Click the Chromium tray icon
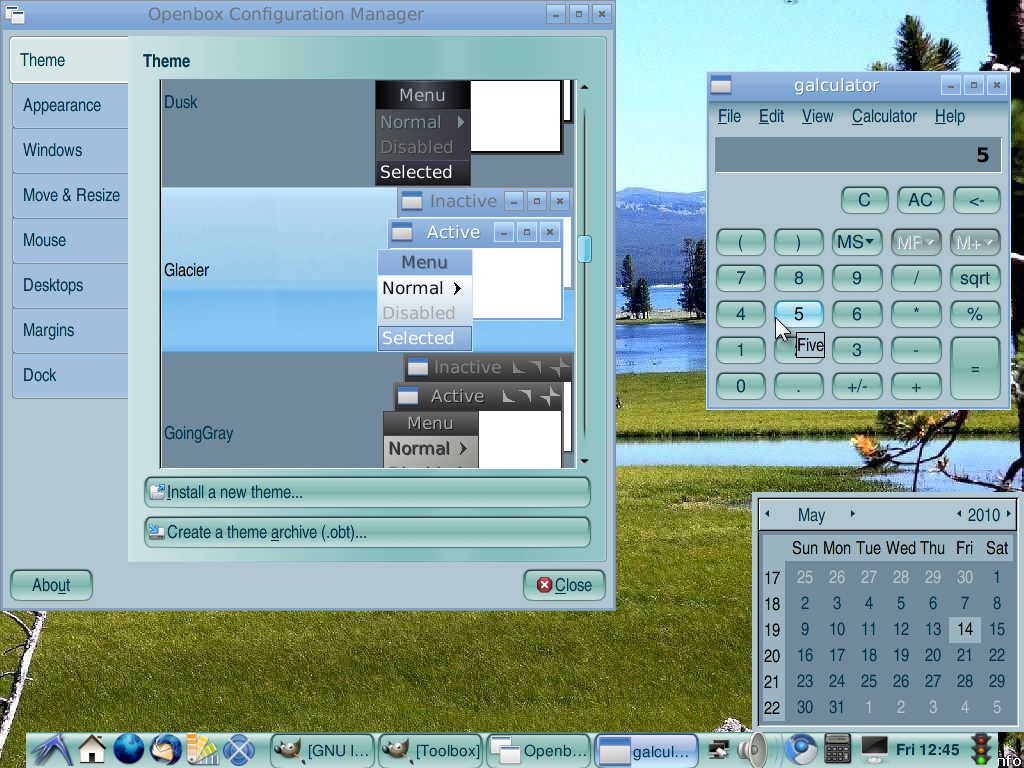 (800, 750)
